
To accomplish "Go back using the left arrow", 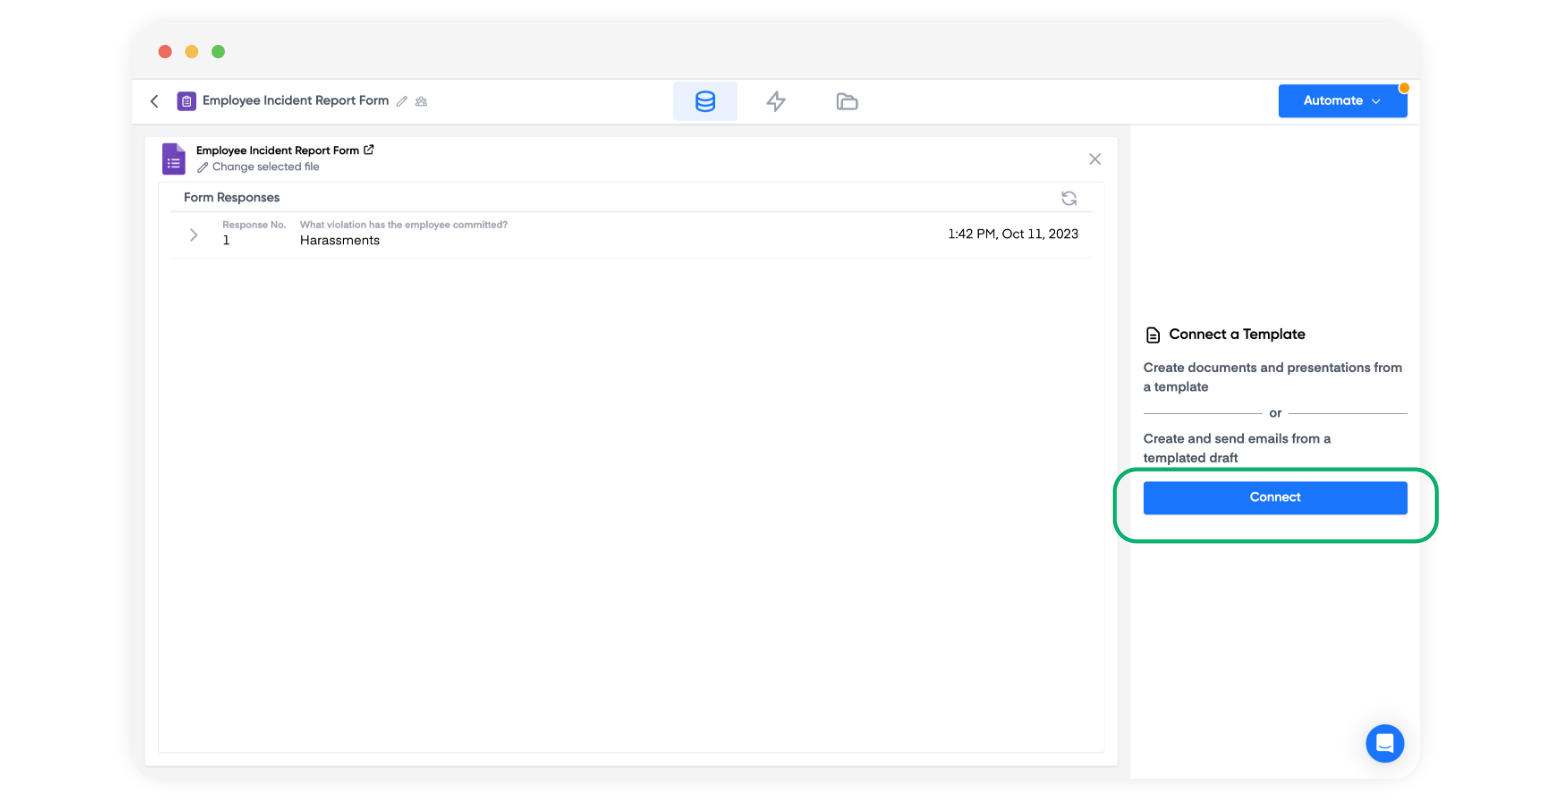I will tap(154, 101).
